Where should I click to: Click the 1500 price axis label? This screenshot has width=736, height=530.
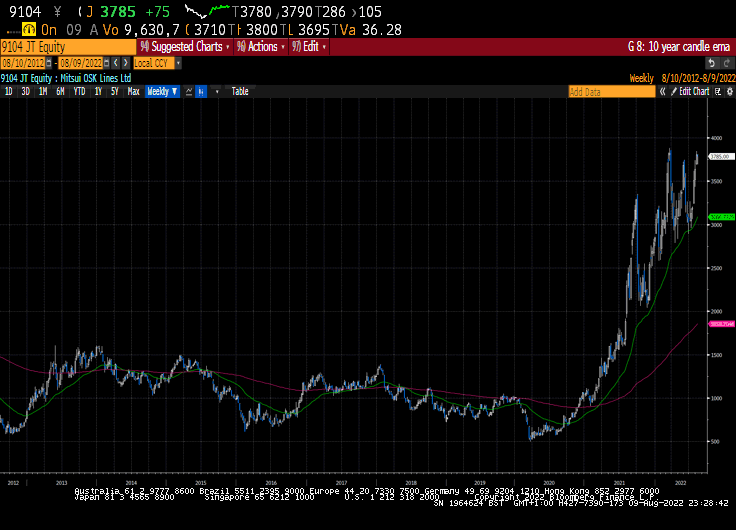717,355
